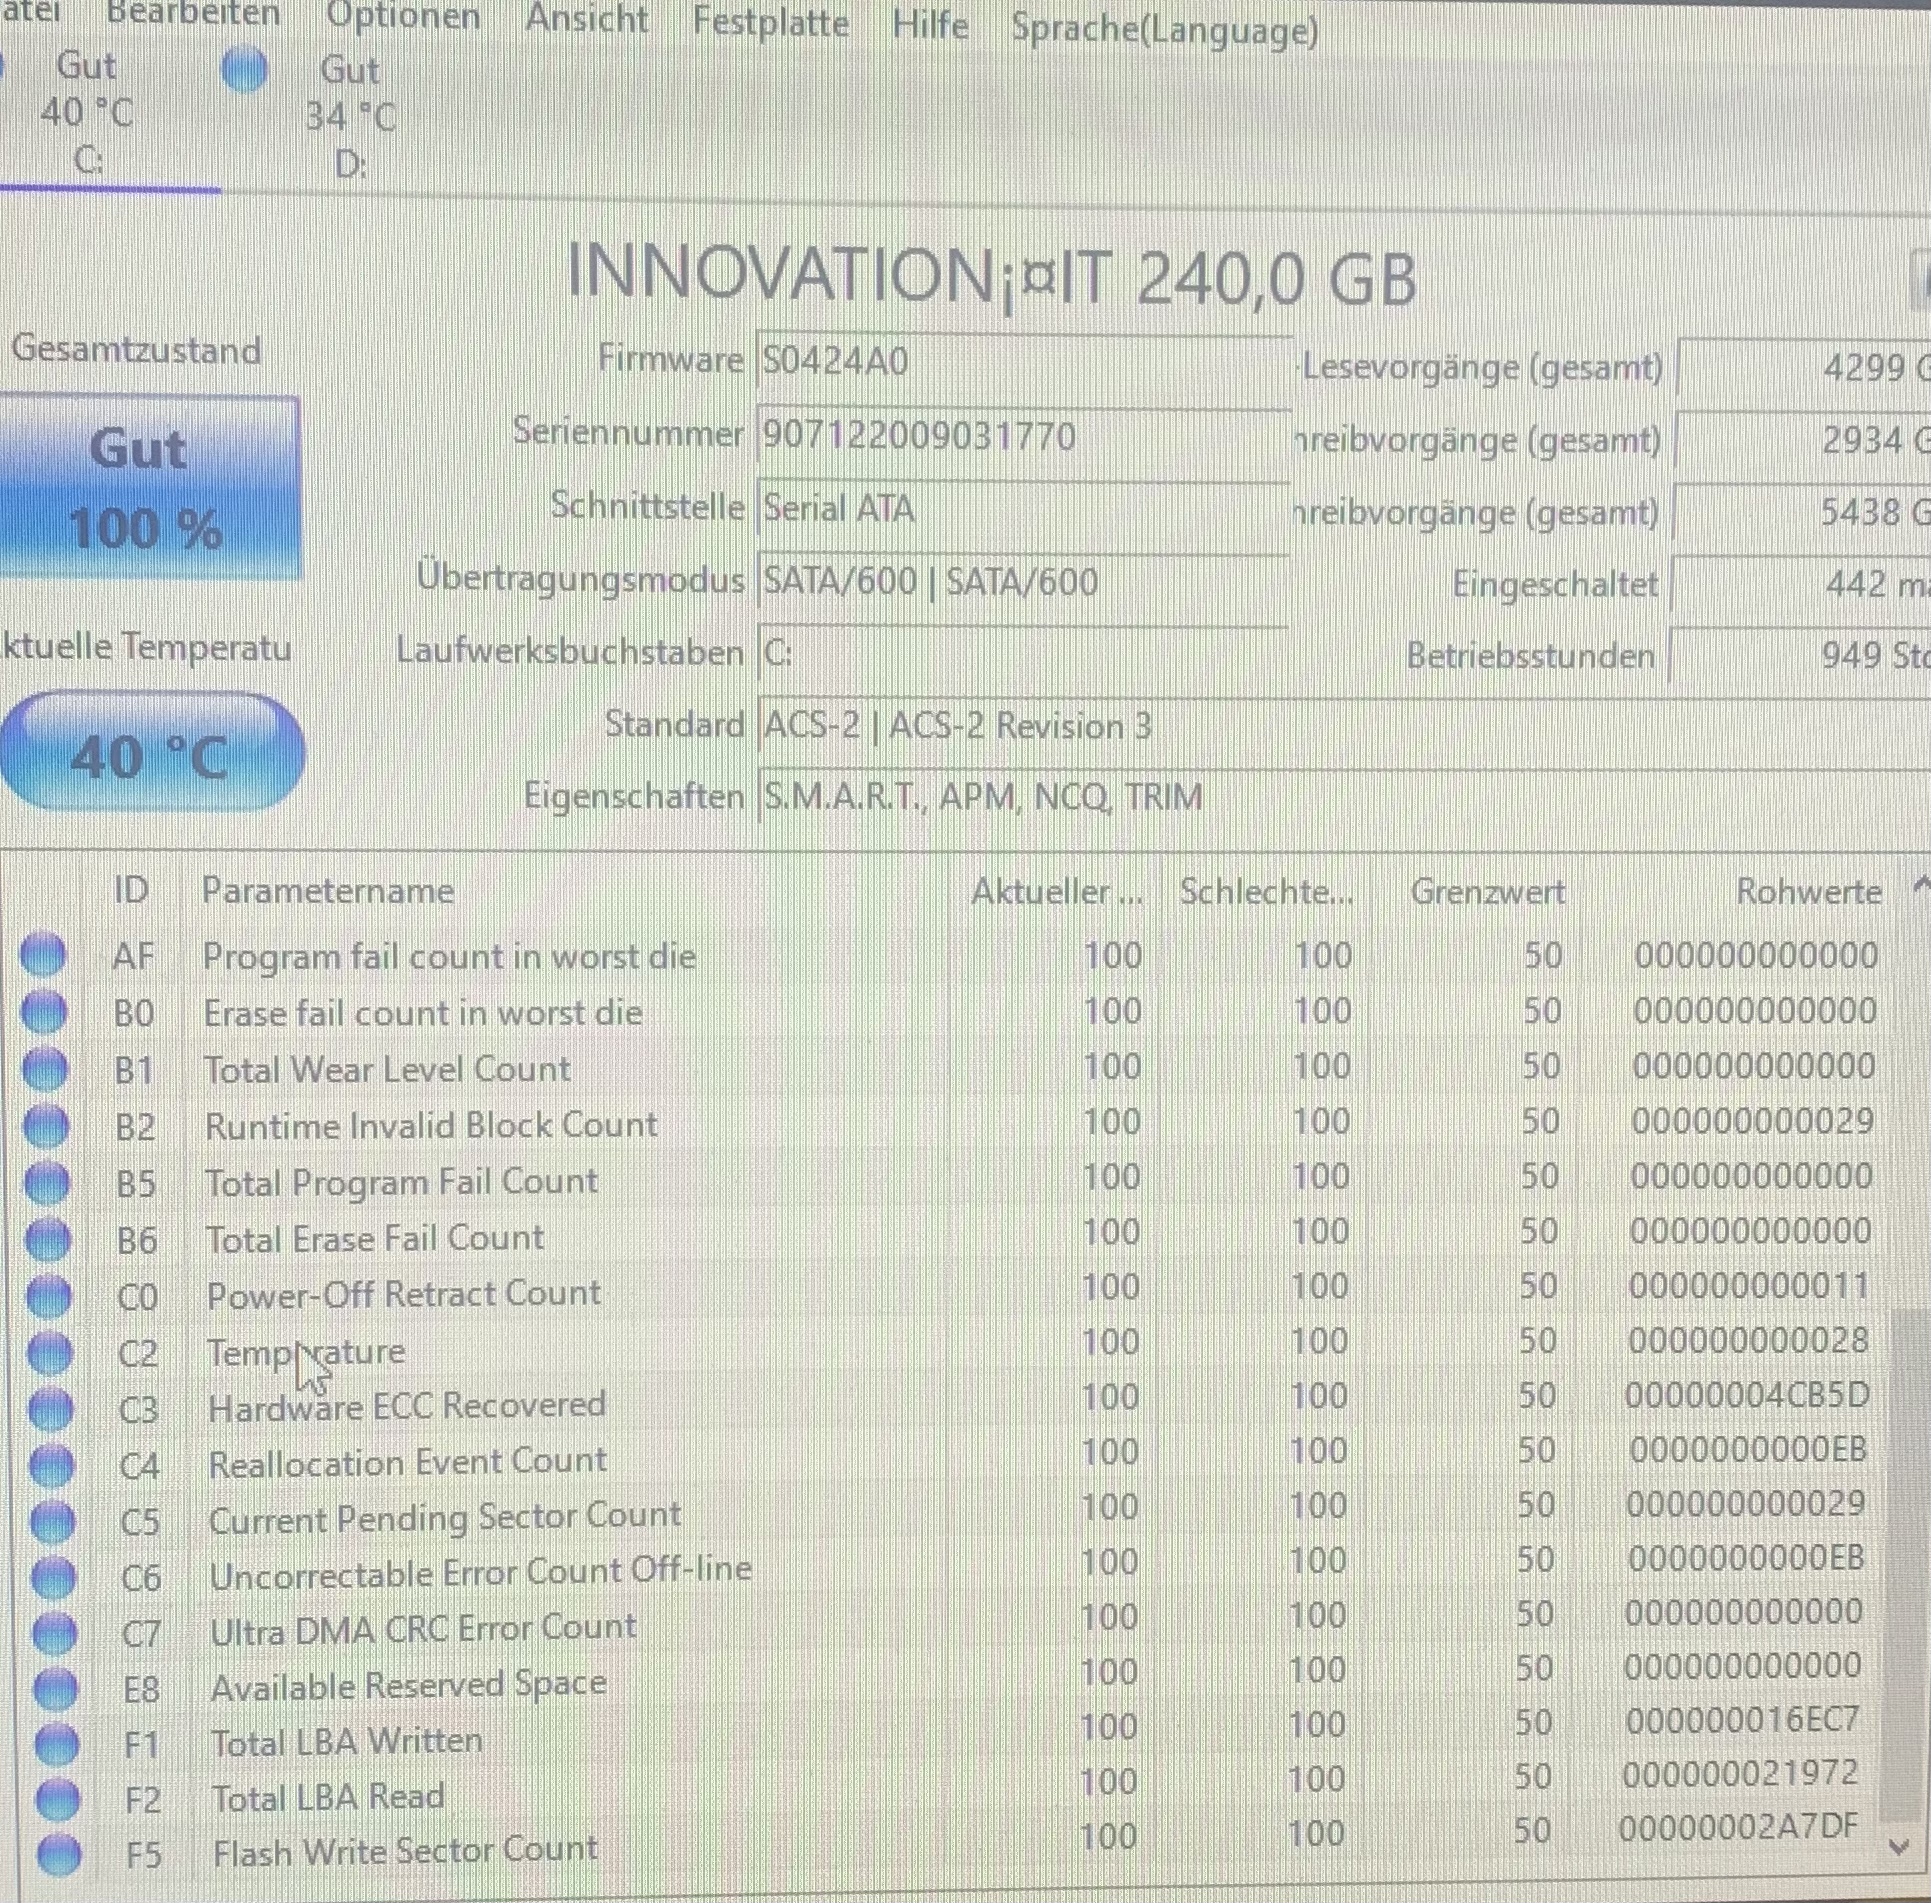Screen dimensions: 1931x1903
Task: Click the status orb for Total Wear Level Count
Action: (x=45, y=1068)
